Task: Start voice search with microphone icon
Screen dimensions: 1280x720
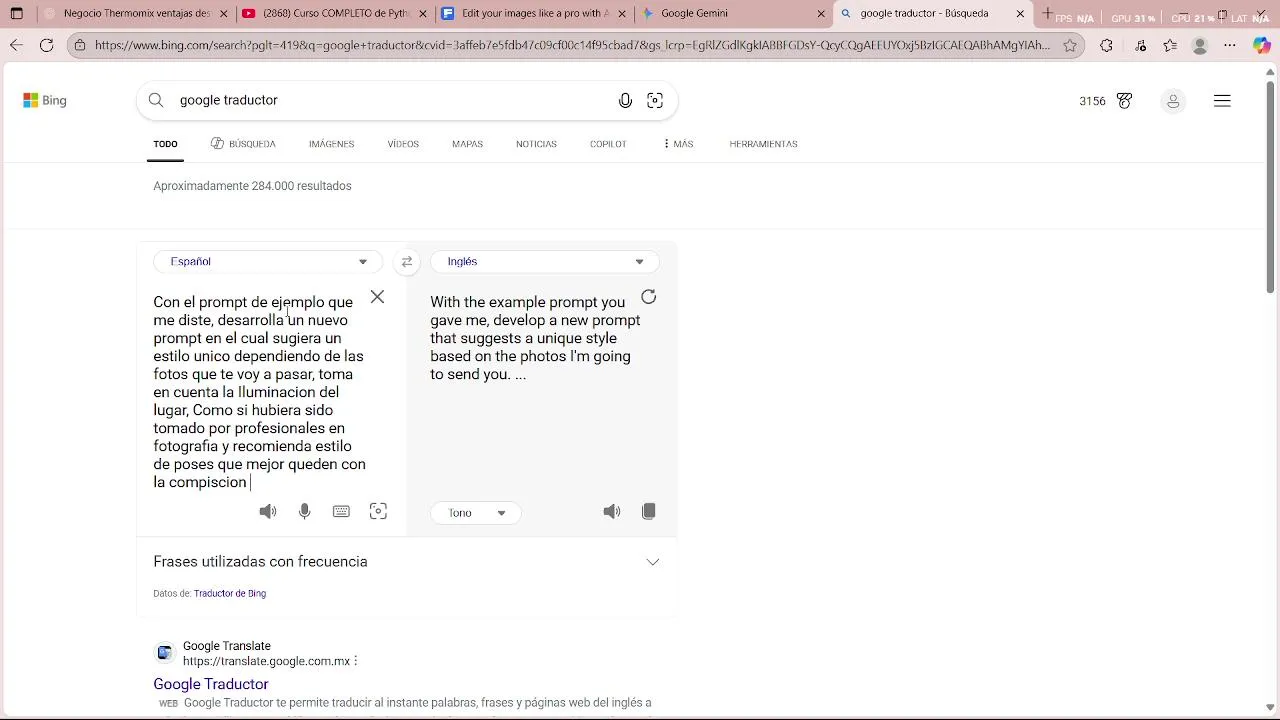Action: 625,100
